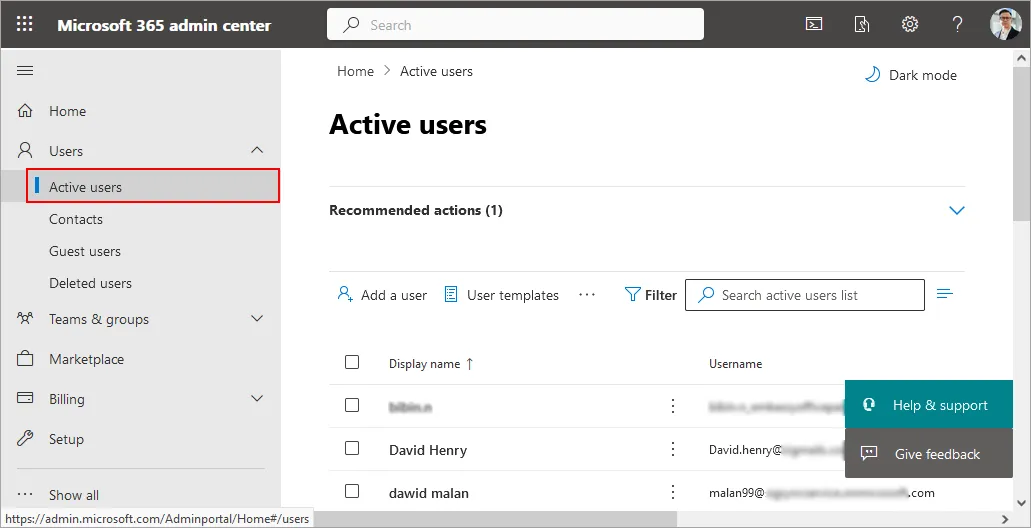Viewport: 1031px width, 528px height.
Task: Open Setup in sidebar
Action: click(66, 439)
